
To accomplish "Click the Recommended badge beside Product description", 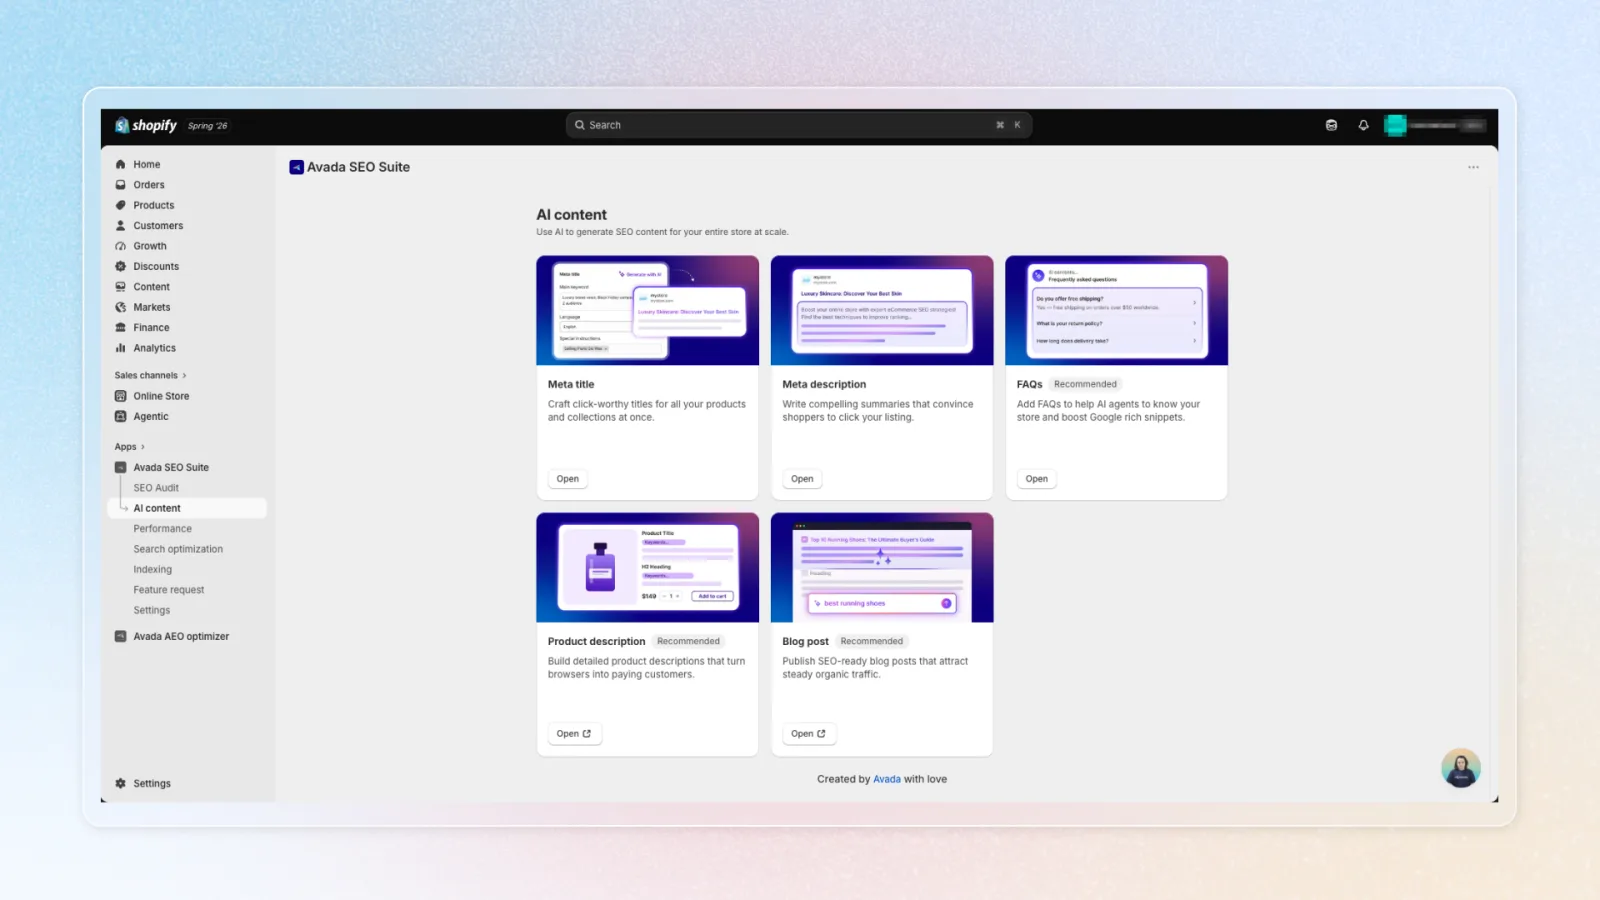I will [x=688, y=641].
